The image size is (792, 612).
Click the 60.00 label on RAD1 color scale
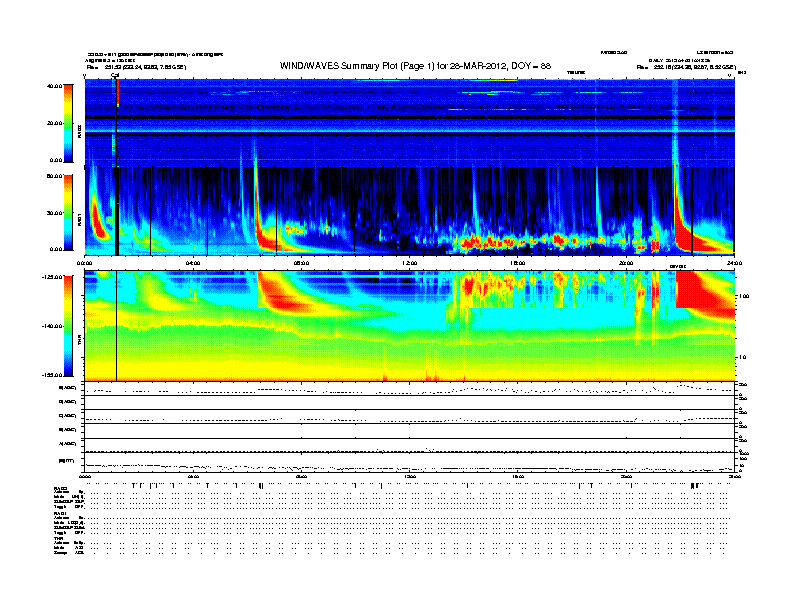pyautogui.click(x=54, y=176)
